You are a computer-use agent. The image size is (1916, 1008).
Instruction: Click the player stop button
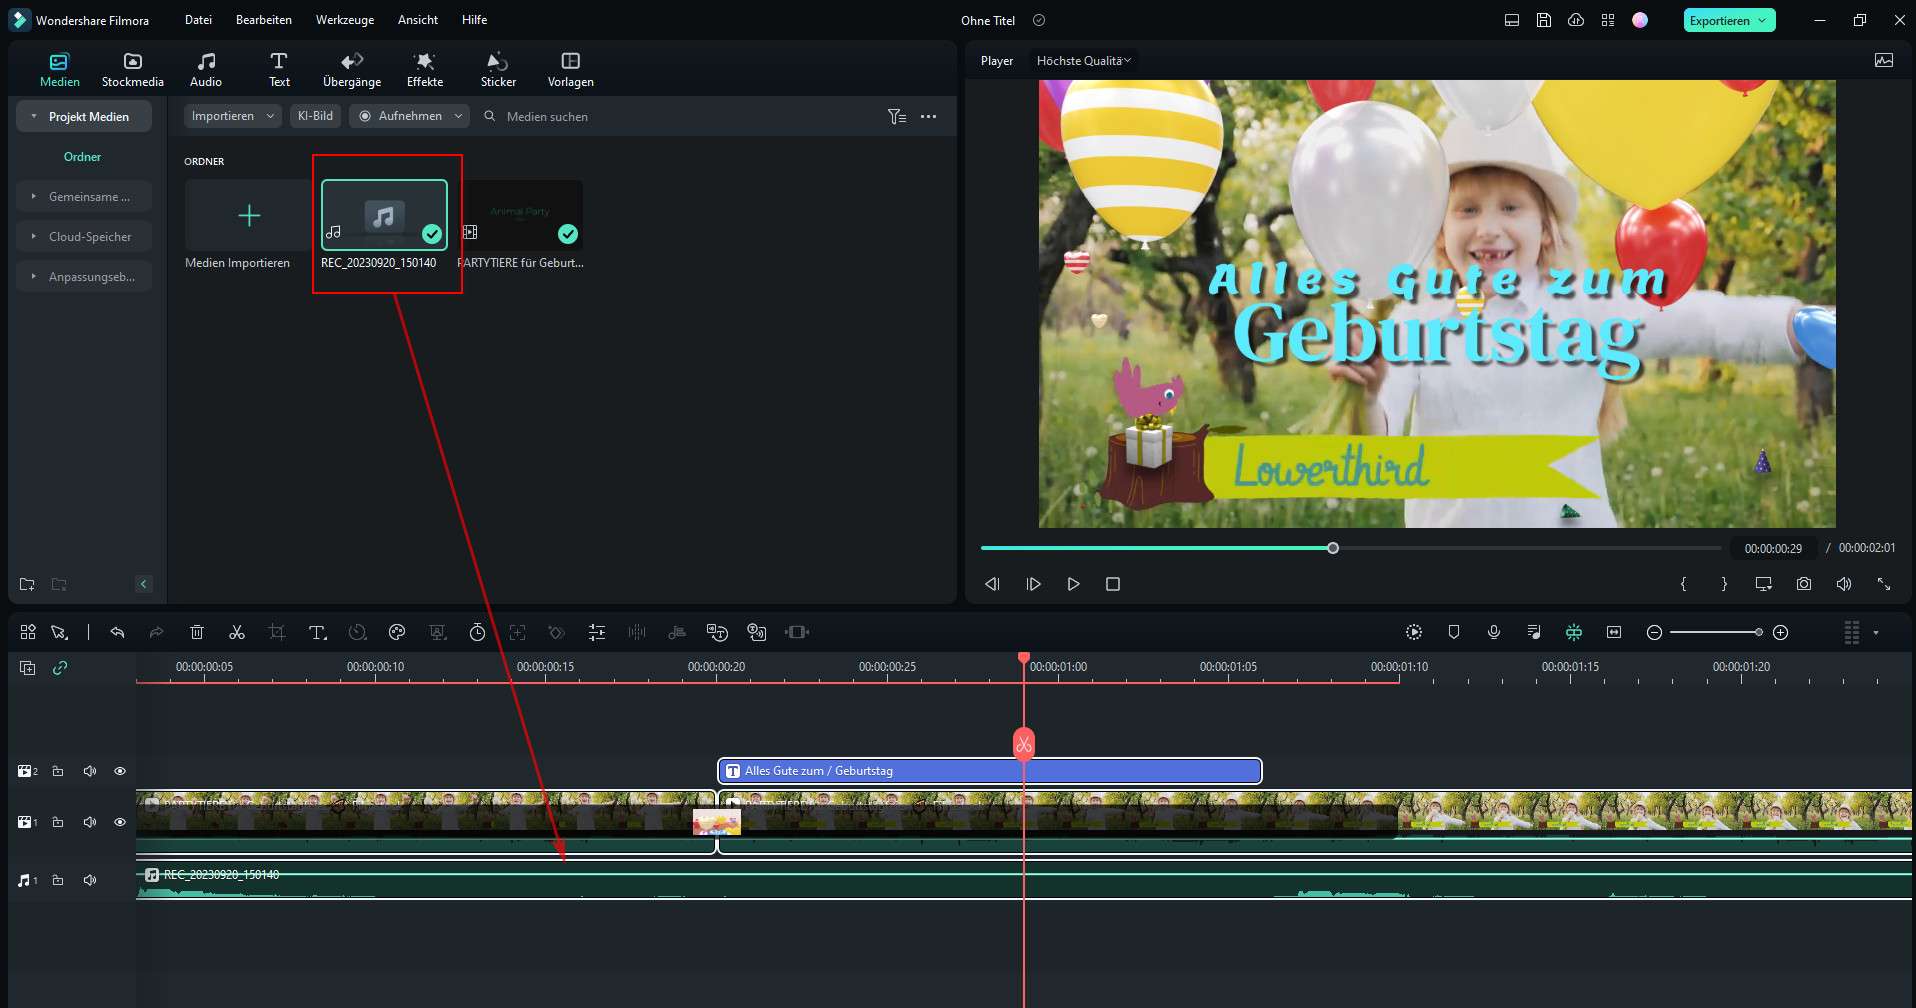point(1113,584)
